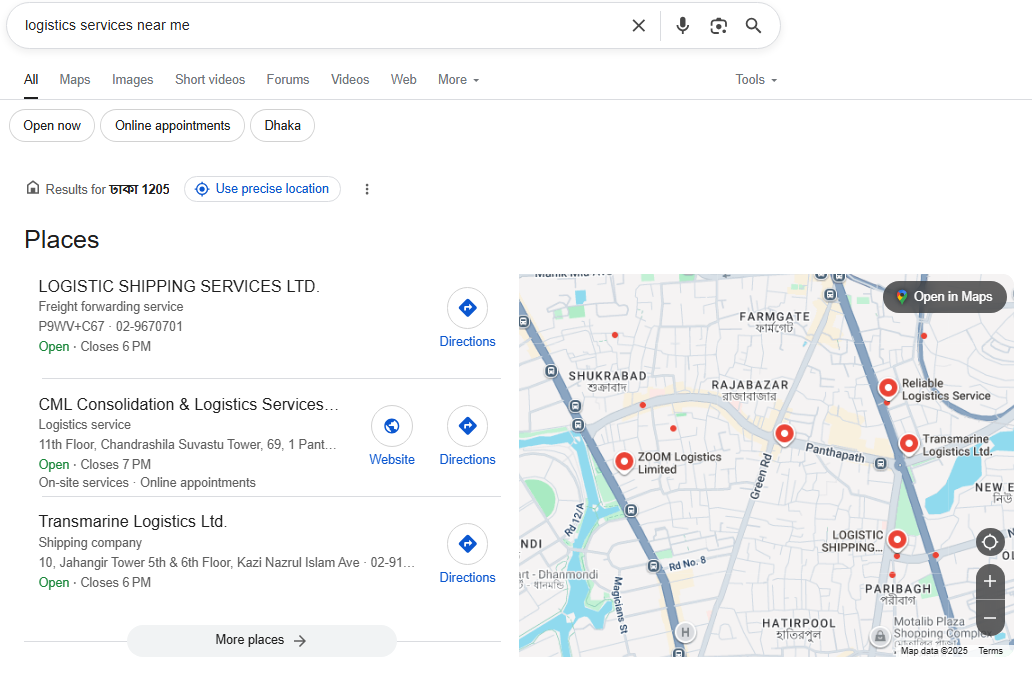Select the Transmarine Logistics Ltd. map pin
The image size is (1032, 679).
pos(908,444)
